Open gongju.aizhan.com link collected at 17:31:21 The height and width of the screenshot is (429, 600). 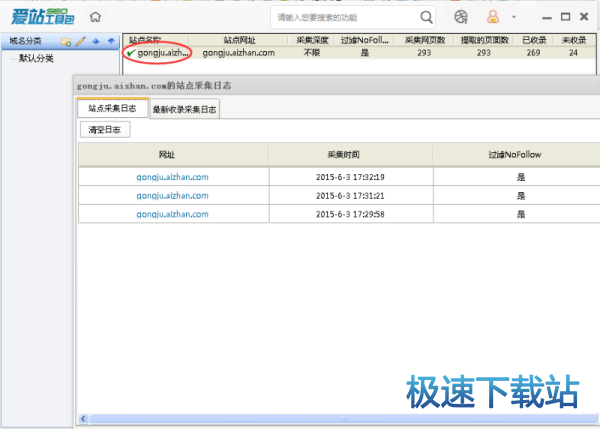[173, 196]
